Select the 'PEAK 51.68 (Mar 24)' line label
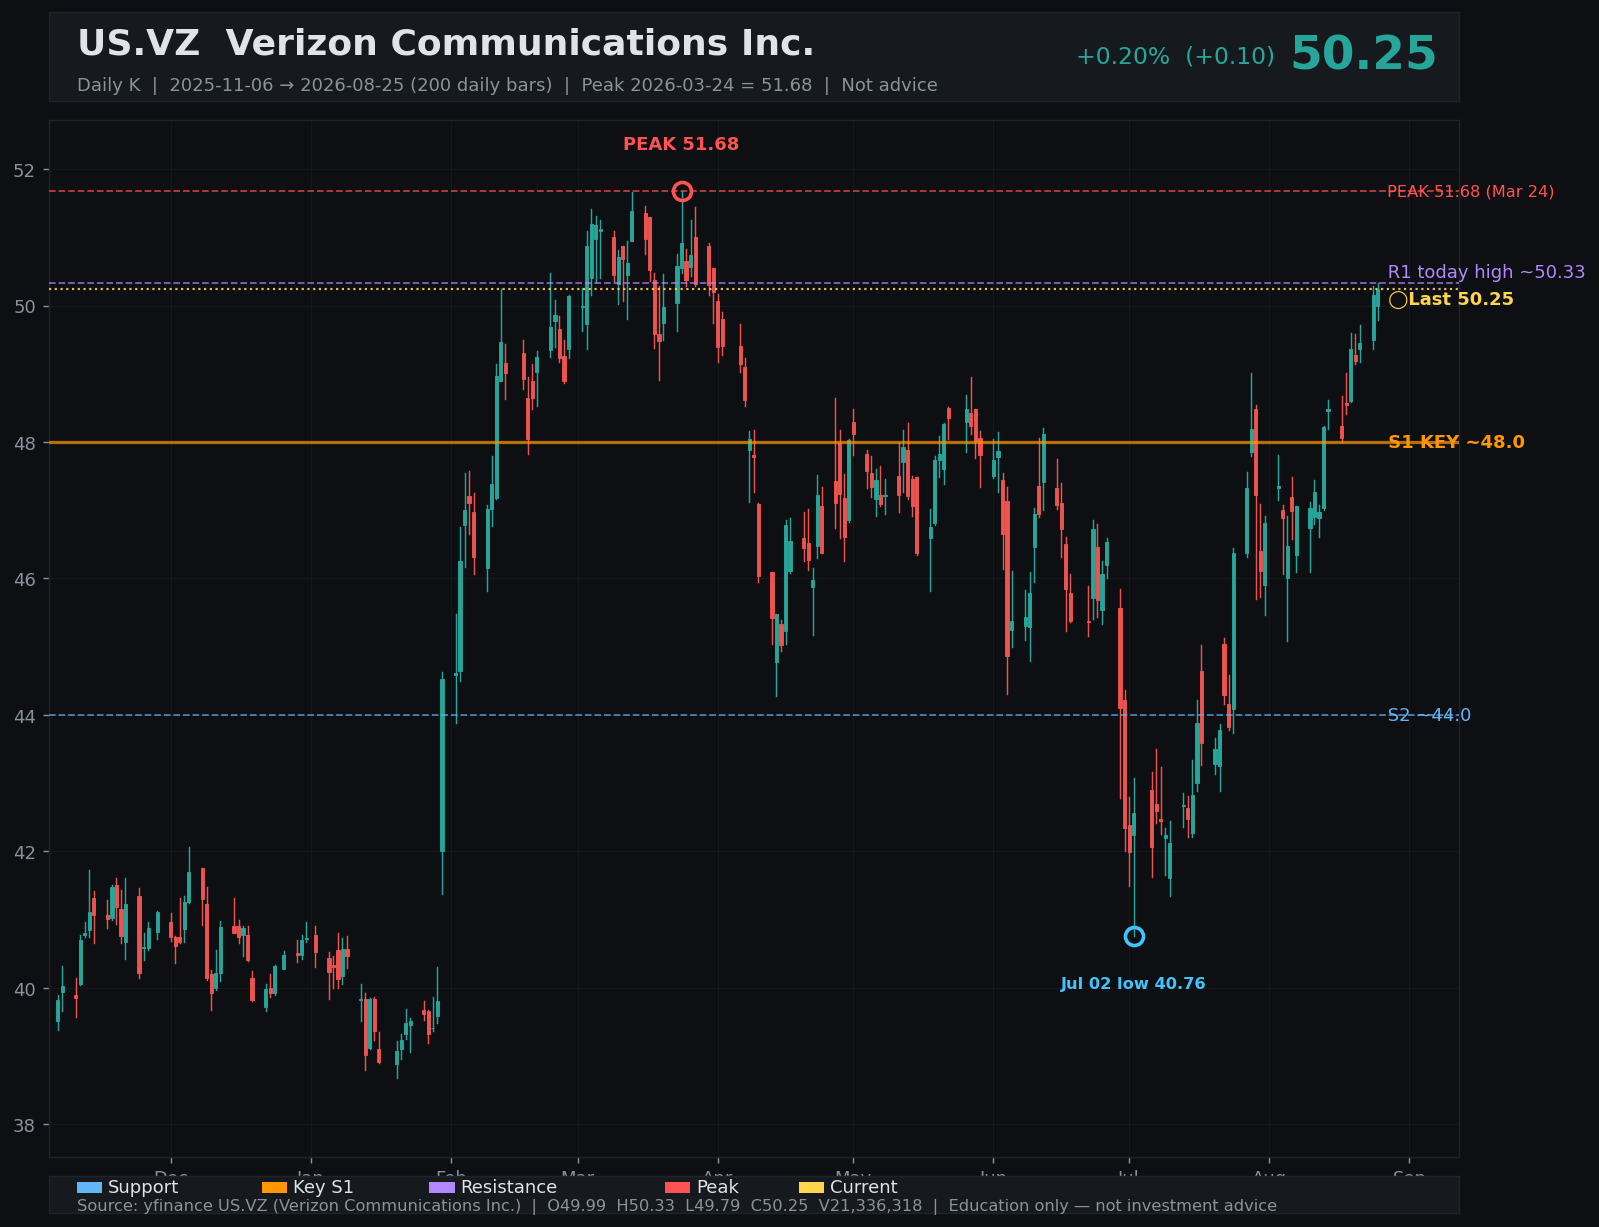 coord(1470,191)
